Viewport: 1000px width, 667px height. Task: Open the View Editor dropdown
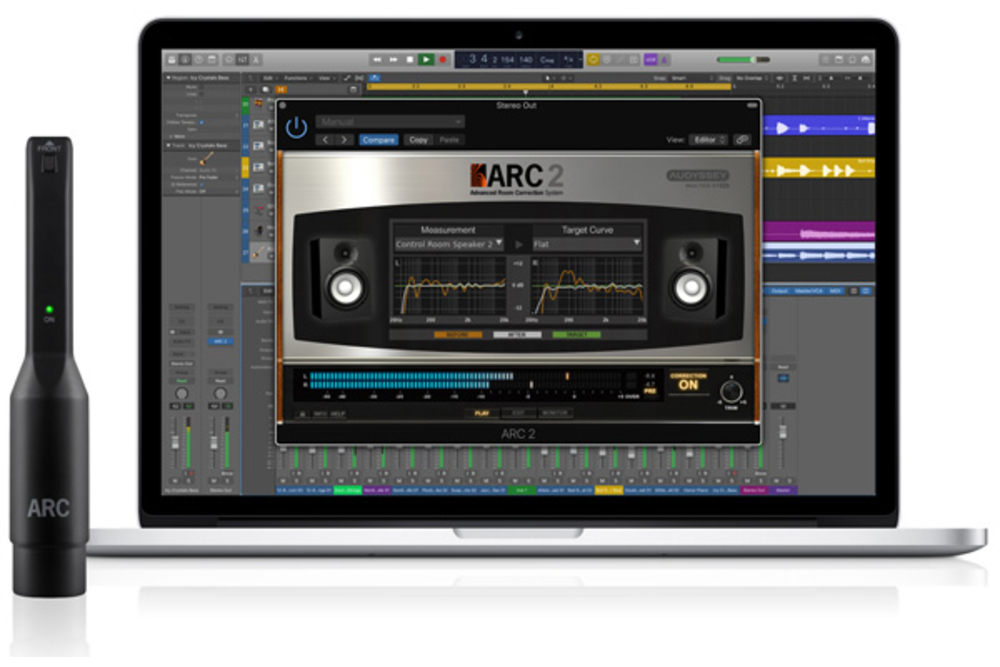click(x=709, y=140)
